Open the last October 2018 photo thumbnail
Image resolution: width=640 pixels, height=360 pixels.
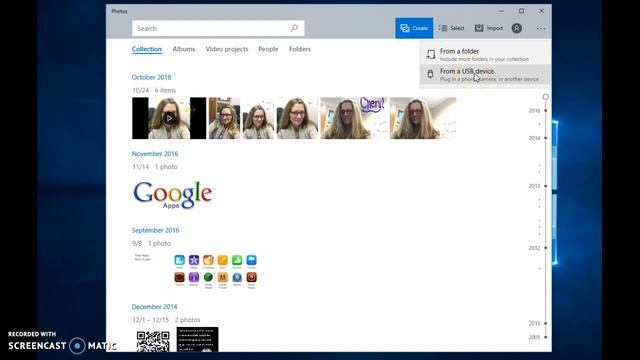click(423, 118)
